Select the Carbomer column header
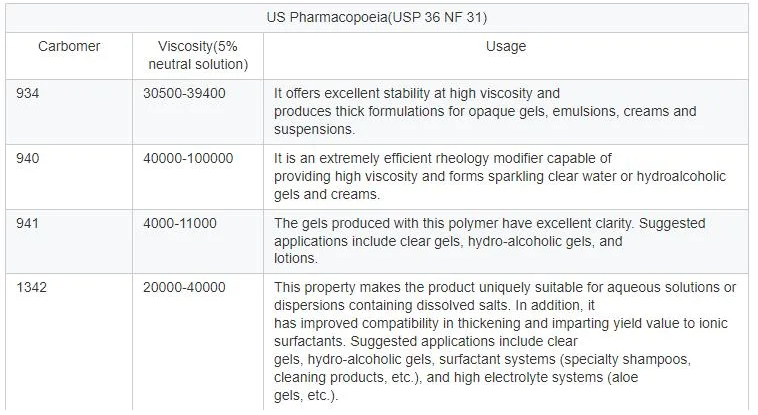This screenshot has width=758, height=415. (x=69, y=46)
